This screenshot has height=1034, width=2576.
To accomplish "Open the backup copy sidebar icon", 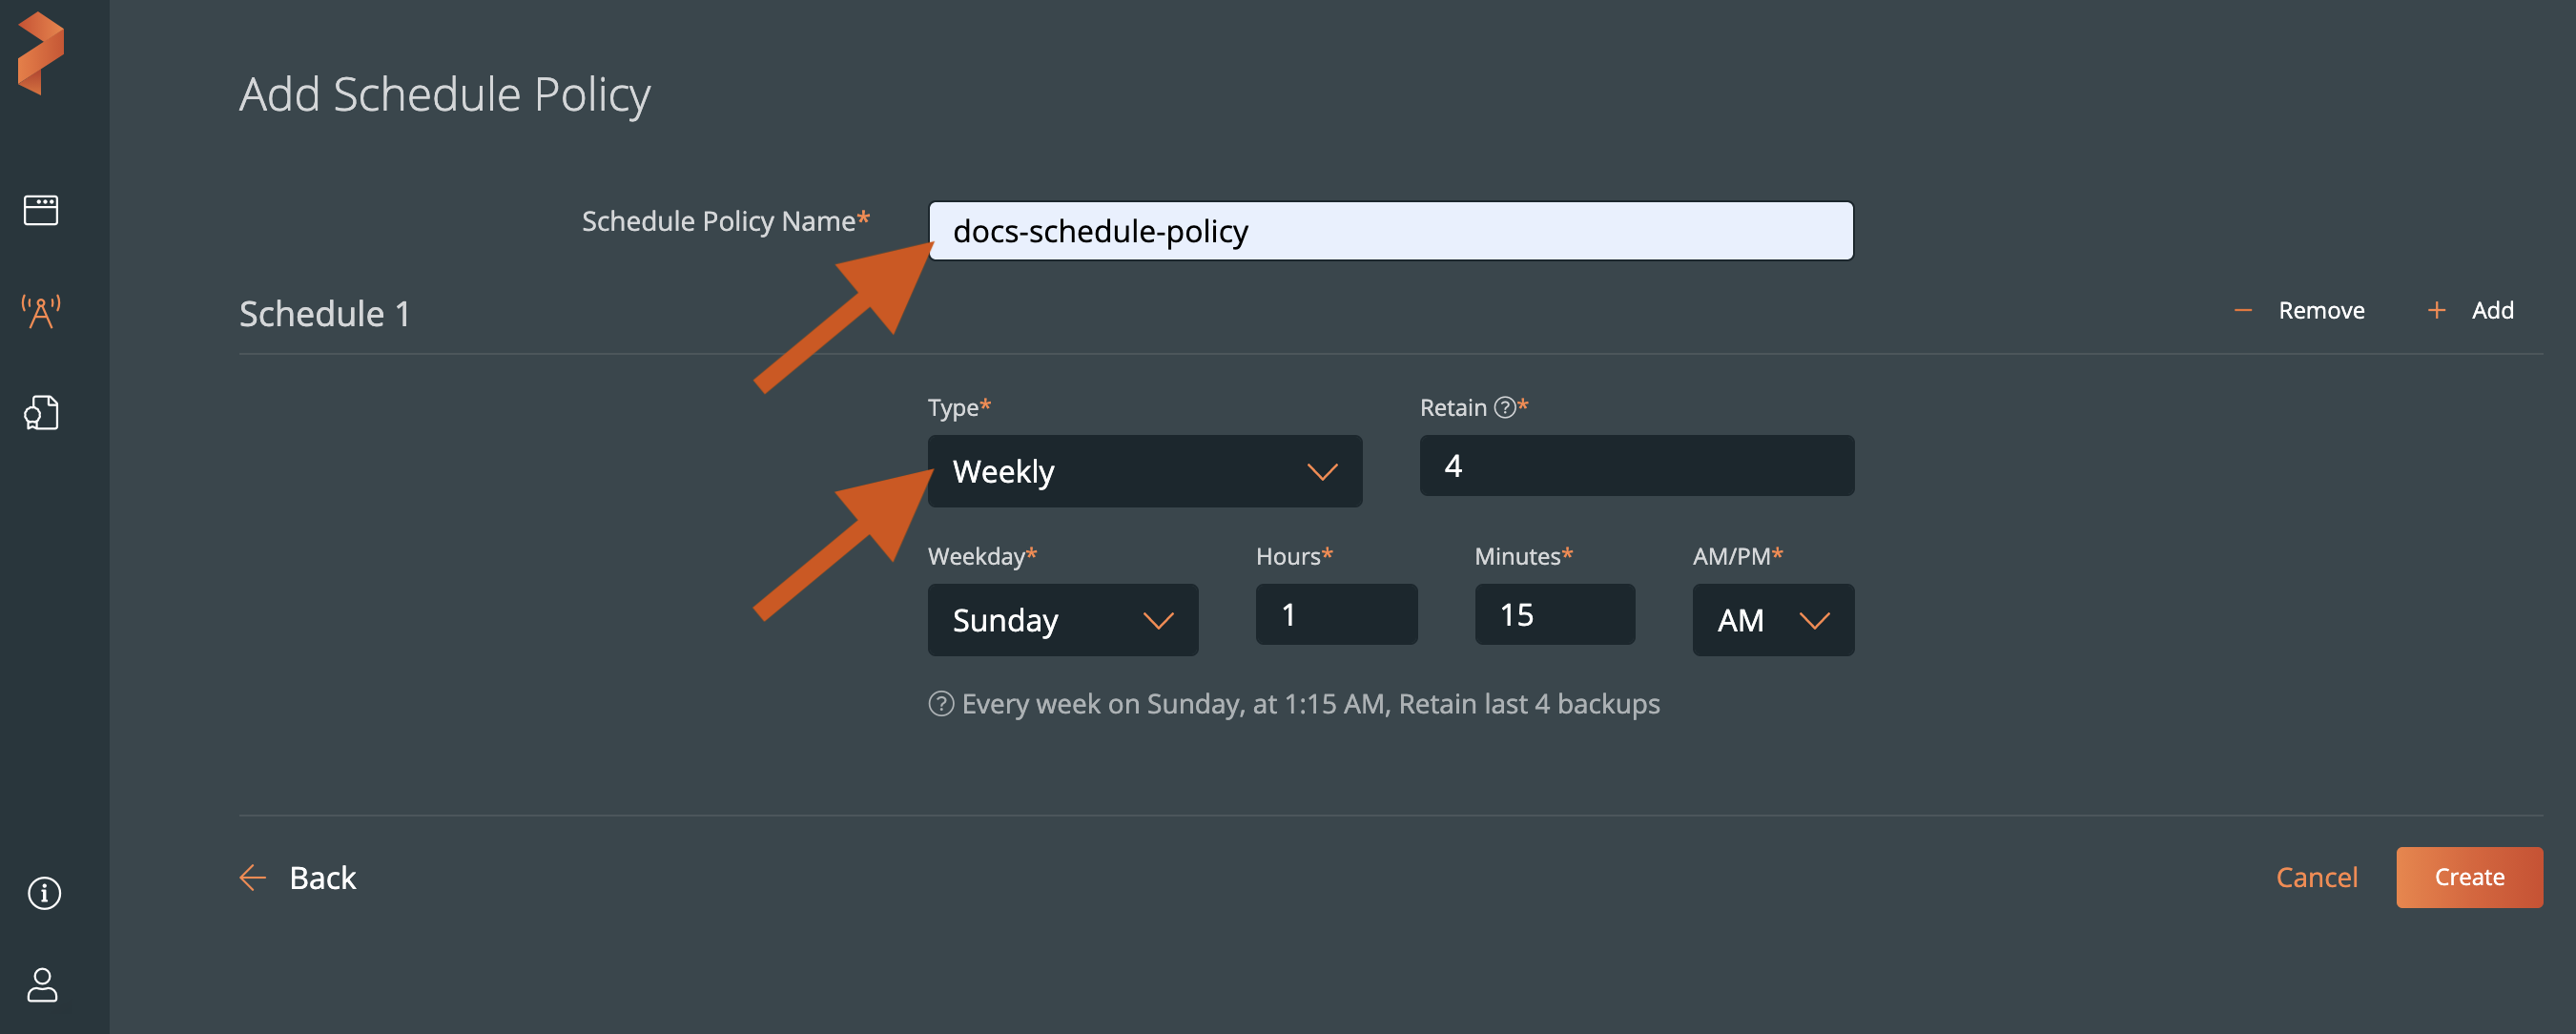I will point(41,413).
